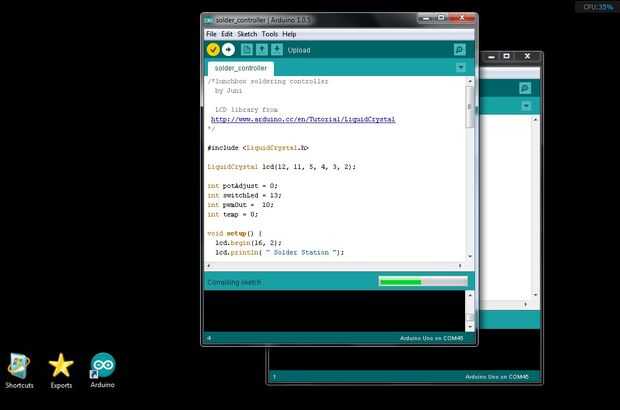Screen dimensions: 620x410
Task: Follow the arduino.cc LiquidCrystal tutorial link
Action: [303, 119]
